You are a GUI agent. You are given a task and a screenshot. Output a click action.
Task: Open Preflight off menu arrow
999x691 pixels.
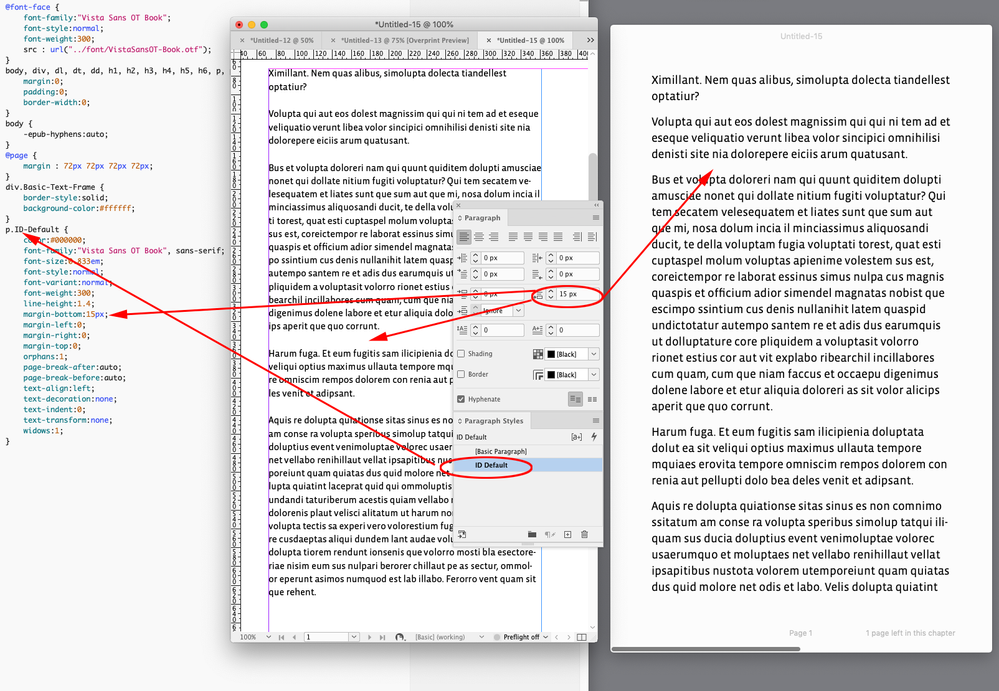click(546, 637)
